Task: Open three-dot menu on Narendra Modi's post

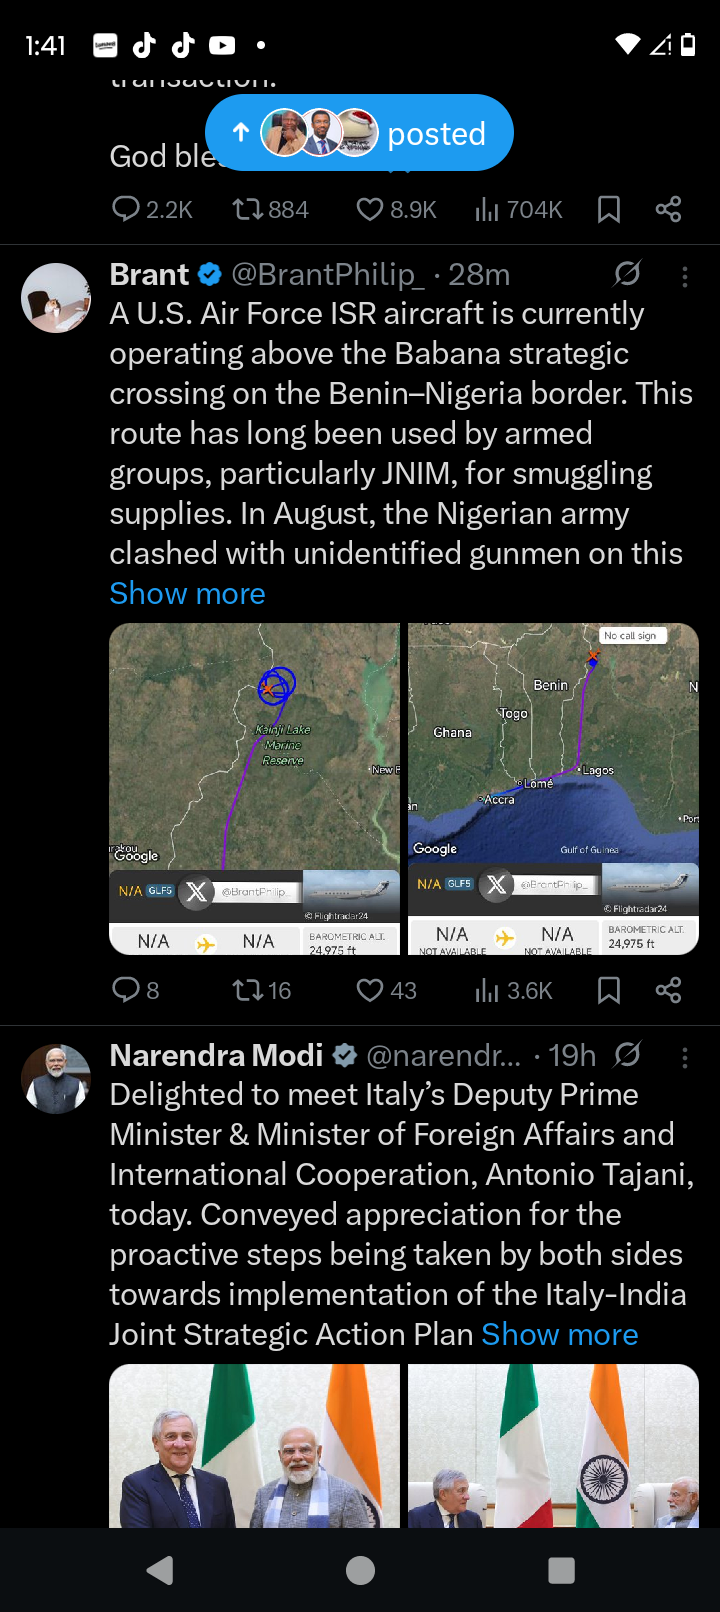Action: [685, 1057]
